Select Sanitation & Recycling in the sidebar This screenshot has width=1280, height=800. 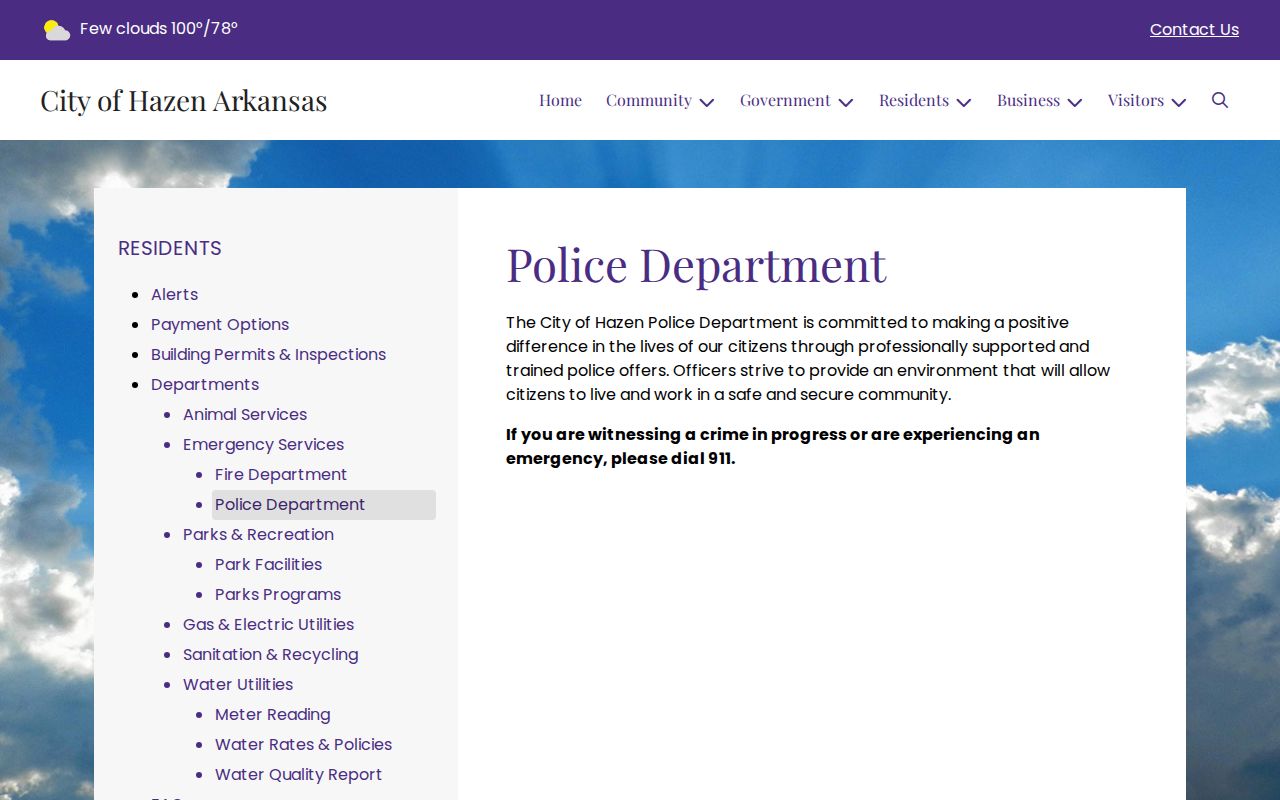coord(270,654)
